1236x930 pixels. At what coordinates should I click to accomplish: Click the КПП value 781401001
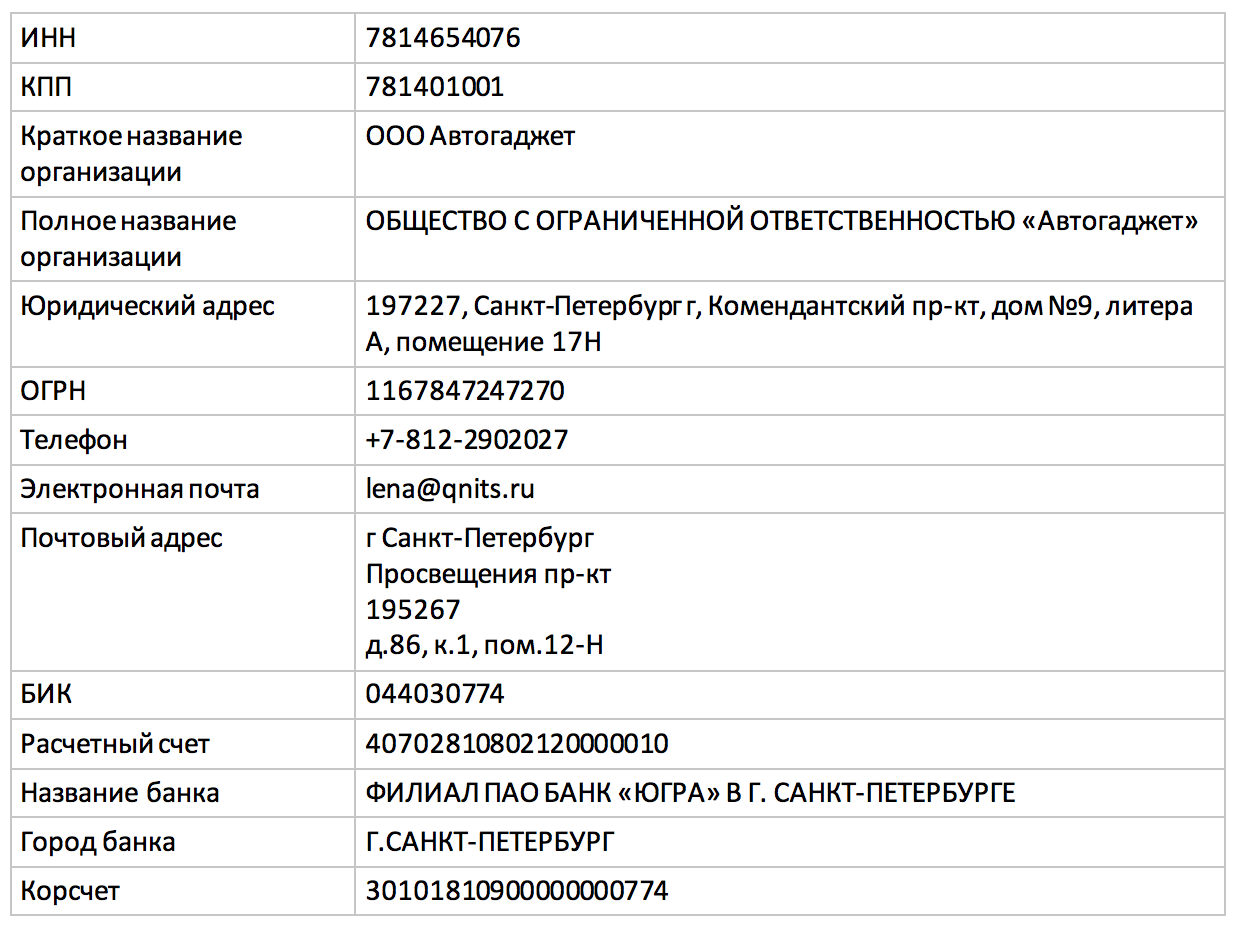pos(435,87)
